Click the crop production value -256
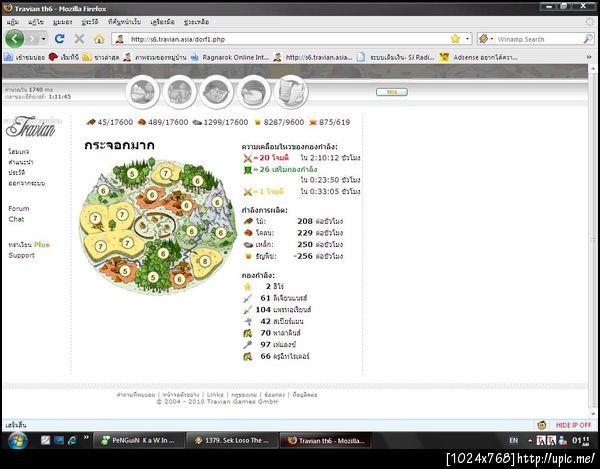 [x=303, y=256]
